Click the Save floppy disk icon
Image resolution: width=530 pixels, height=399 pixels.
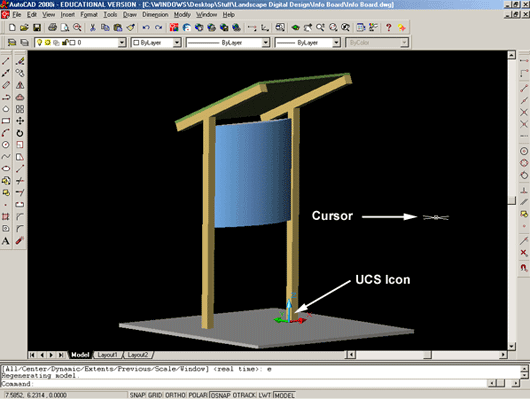pos(37,27)
